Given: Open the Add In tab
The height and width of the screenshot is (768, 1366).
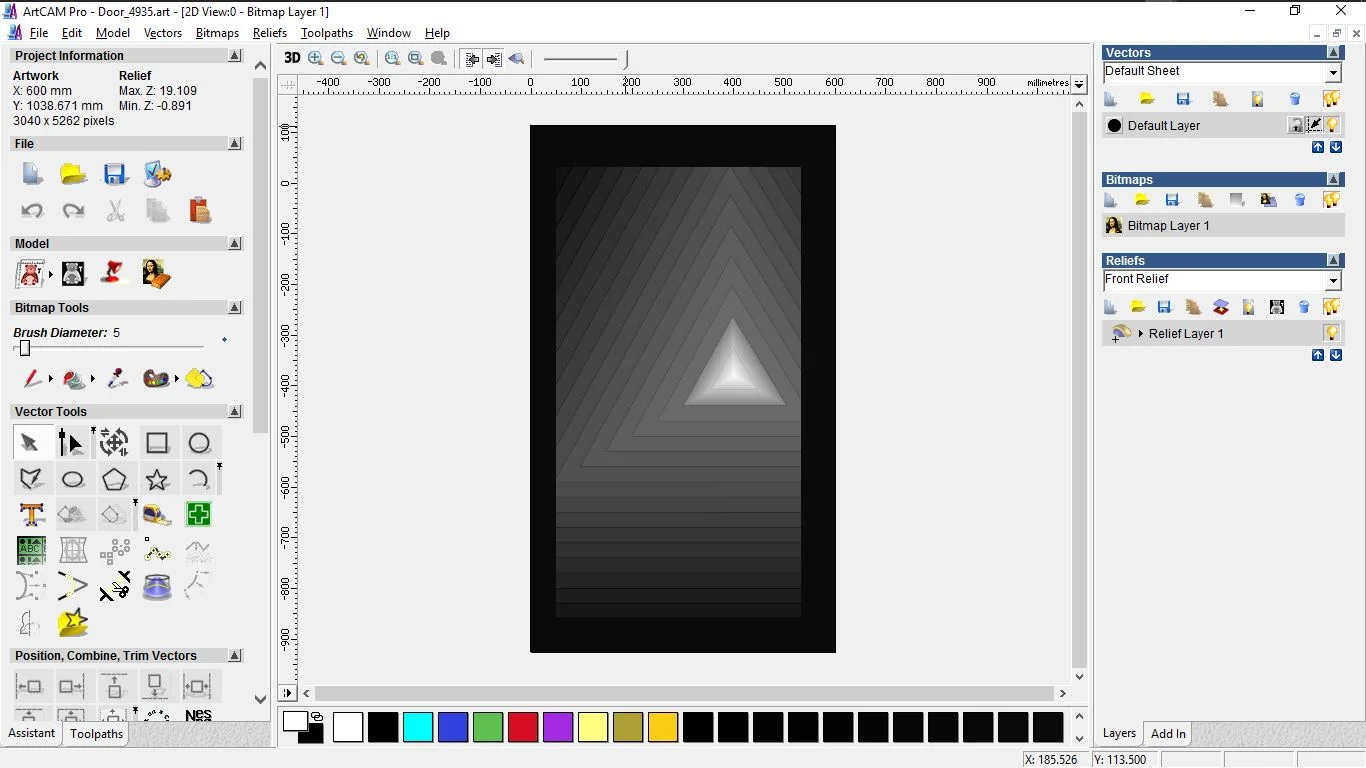Looking at the screenshot, I should click(x=1168, y=734).
